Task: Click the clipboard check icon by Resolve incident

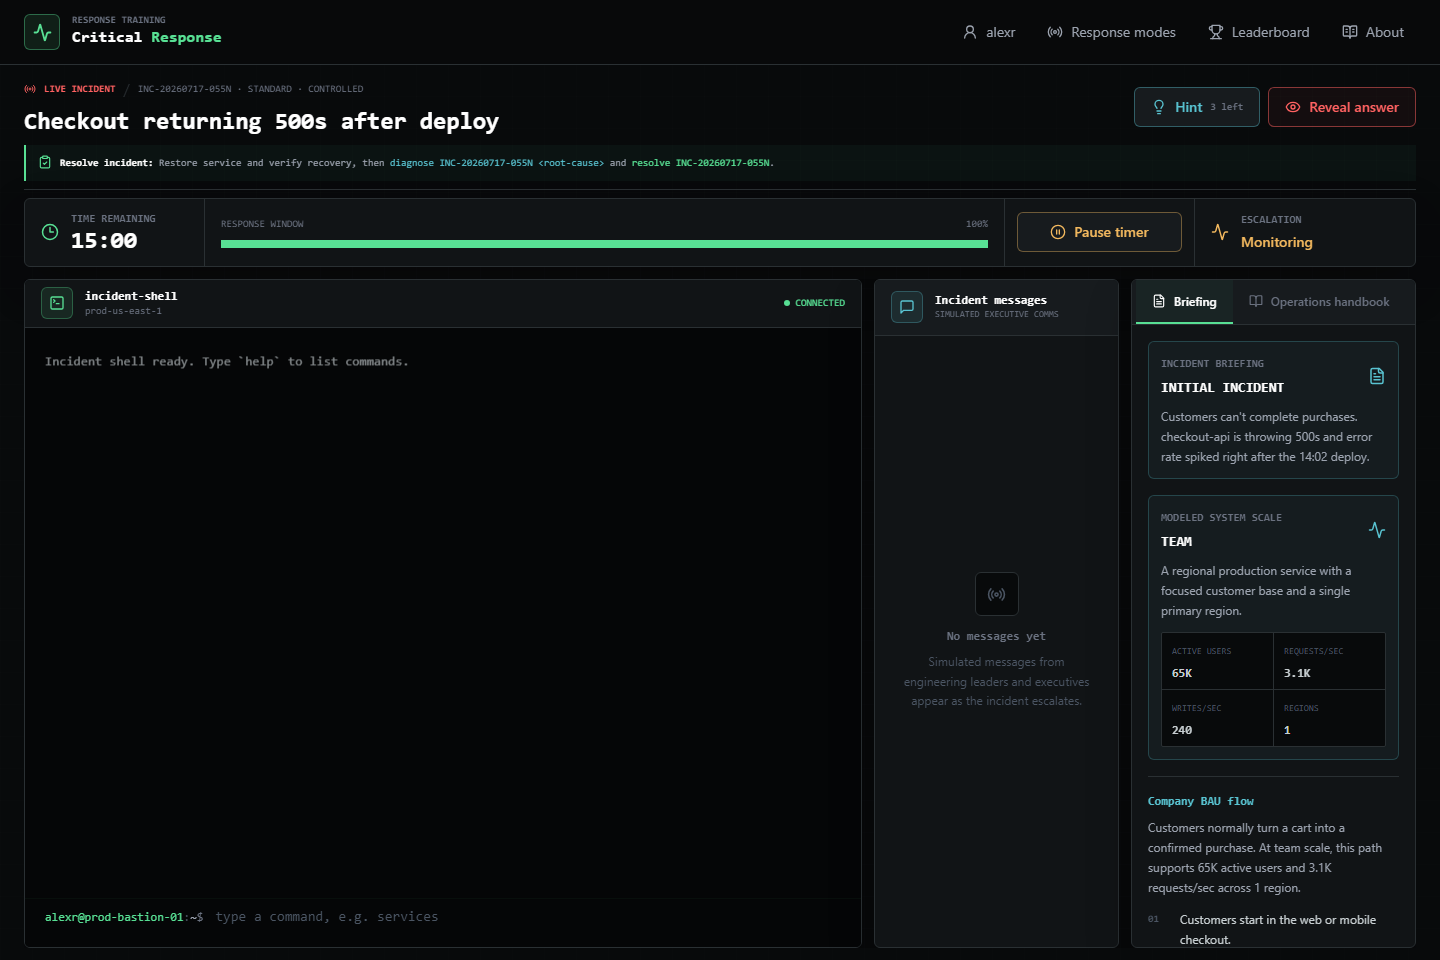Action: pos(45,162)
